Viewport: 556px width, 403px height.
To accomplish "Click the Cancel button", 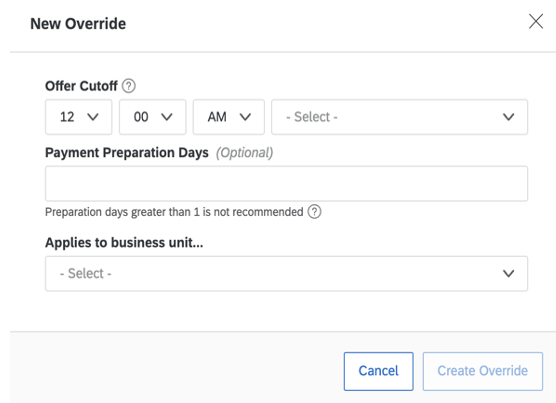I will [x=378, y=371].
